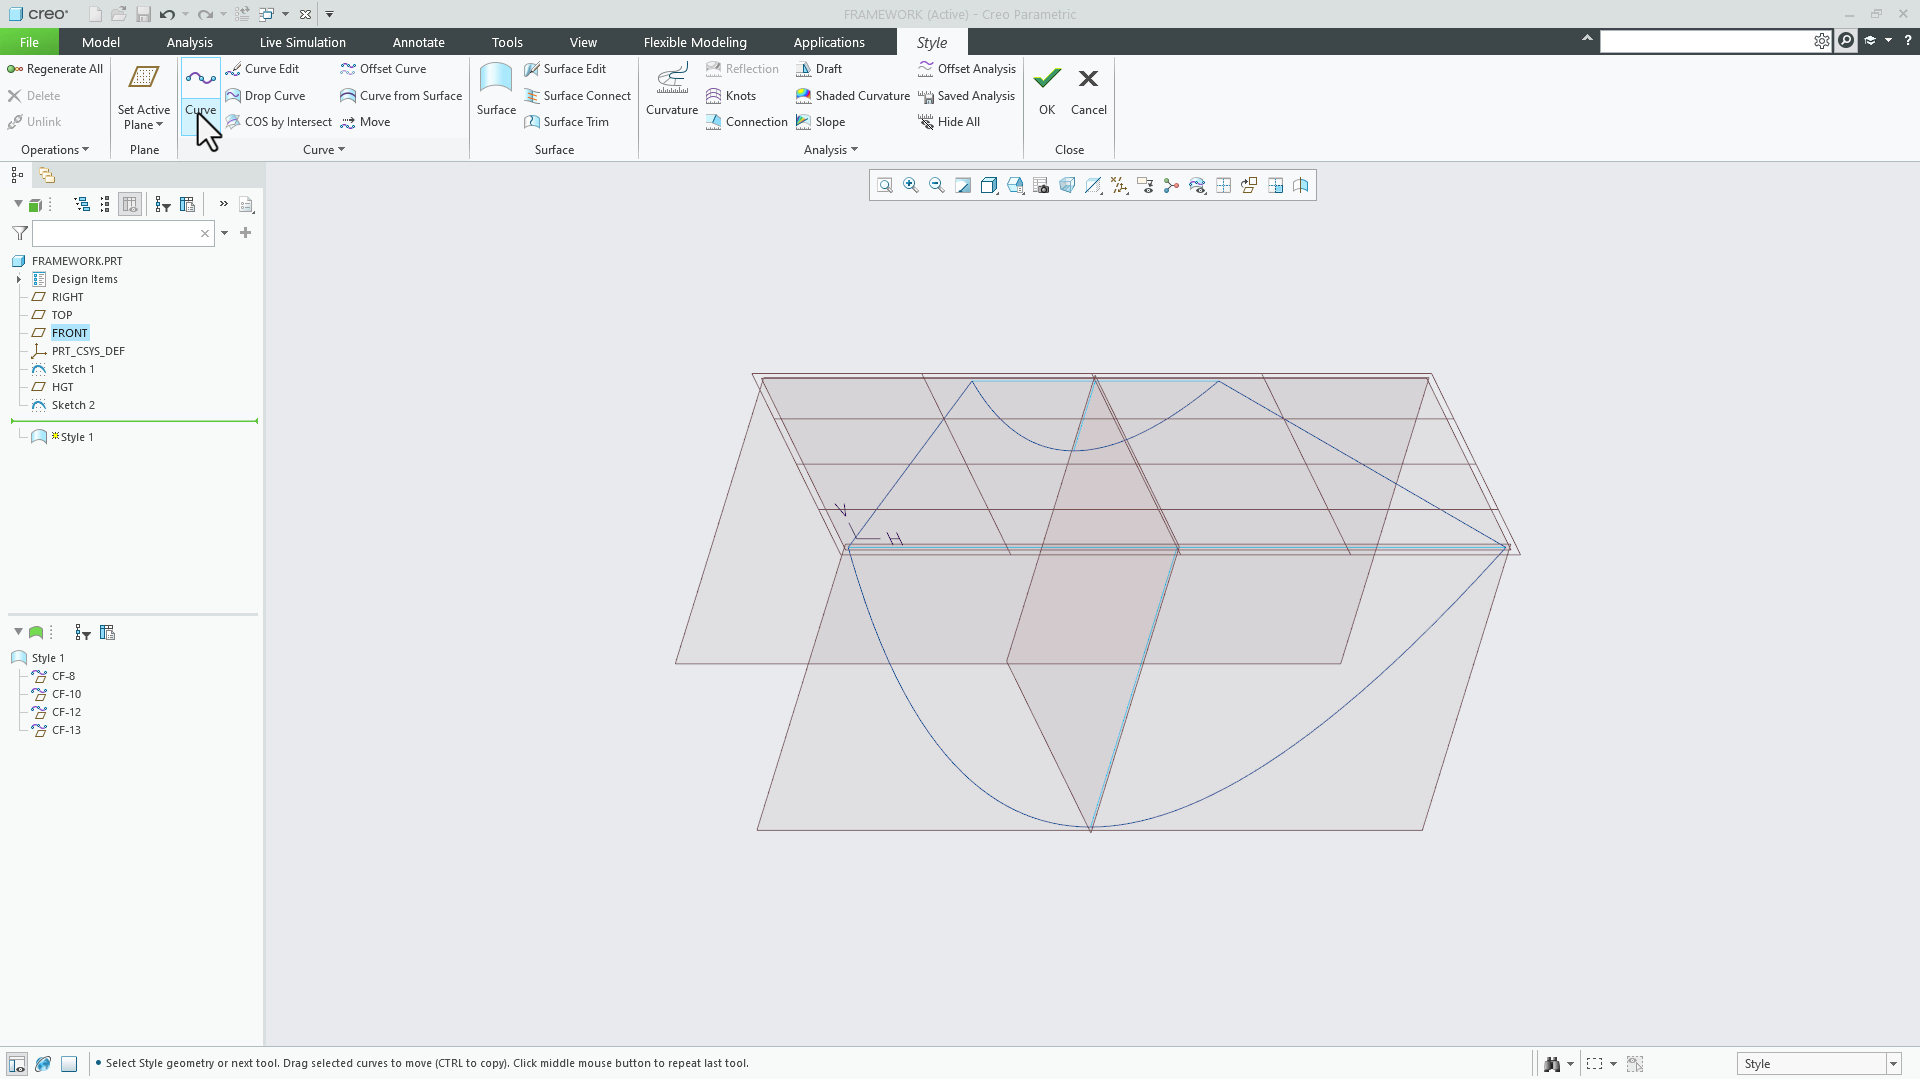Select Curve Edit tool
The height and width of the screenshot is (1080, 1920).
pyautogui.click(x=263, y=69)
